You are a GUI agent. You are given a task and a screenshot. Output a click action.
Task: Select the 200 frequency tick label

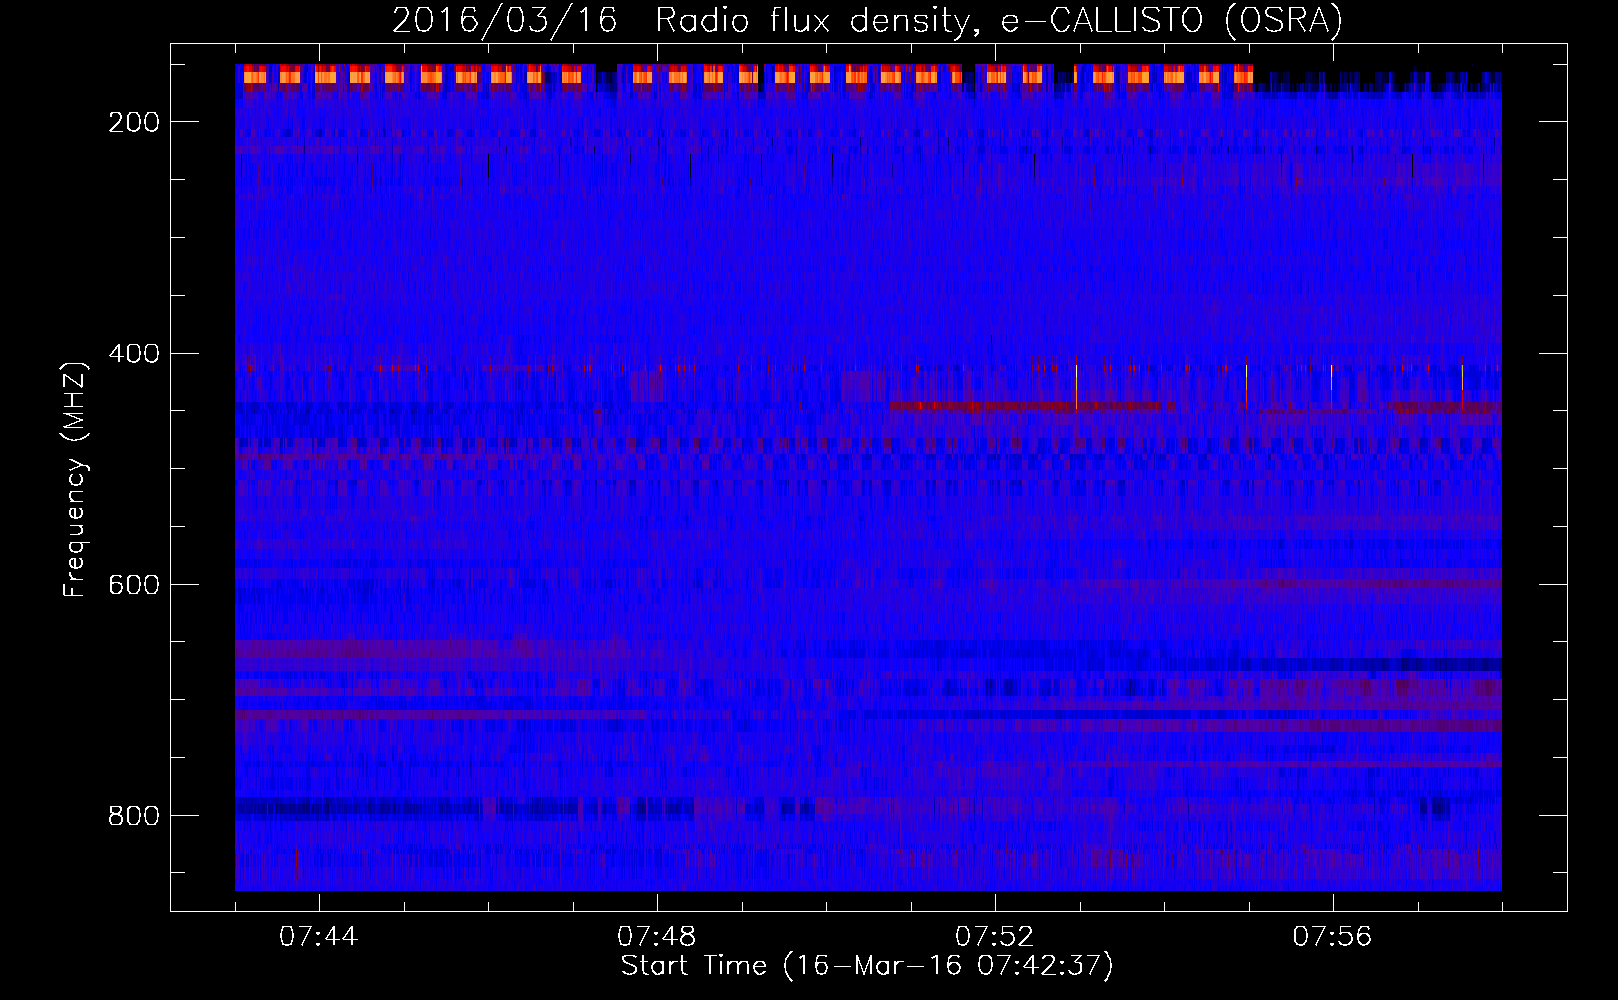pyautogui.click(x=134, y=122)
